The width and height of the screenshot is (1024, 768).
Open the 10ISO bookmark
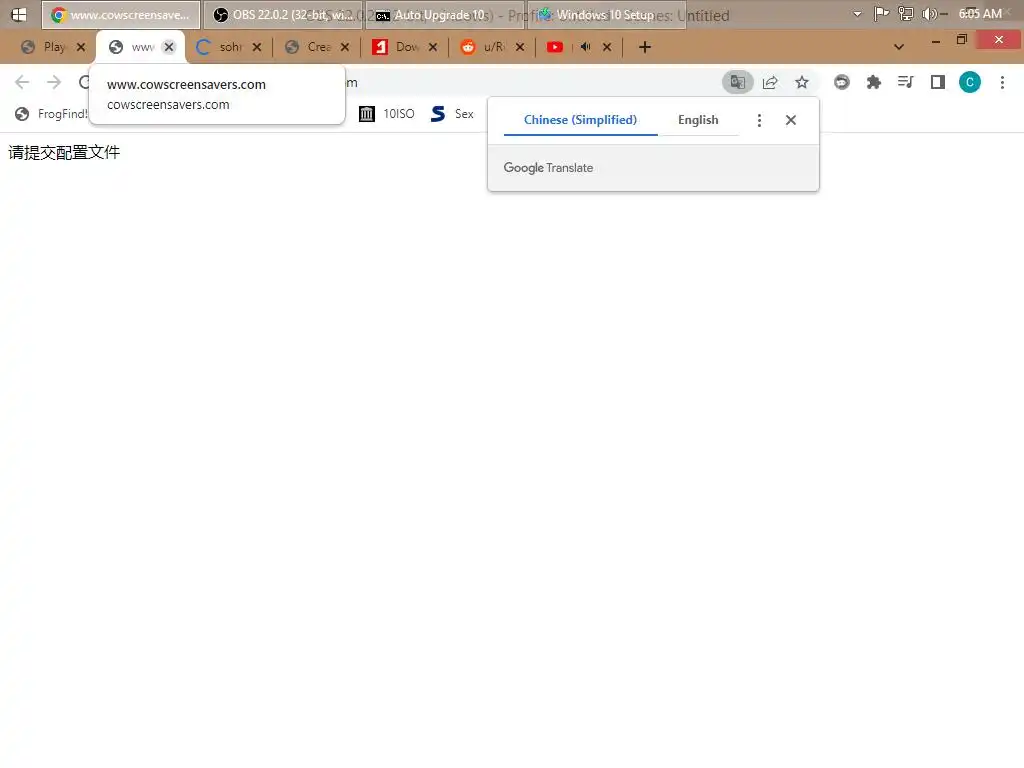tap(387, 114)
